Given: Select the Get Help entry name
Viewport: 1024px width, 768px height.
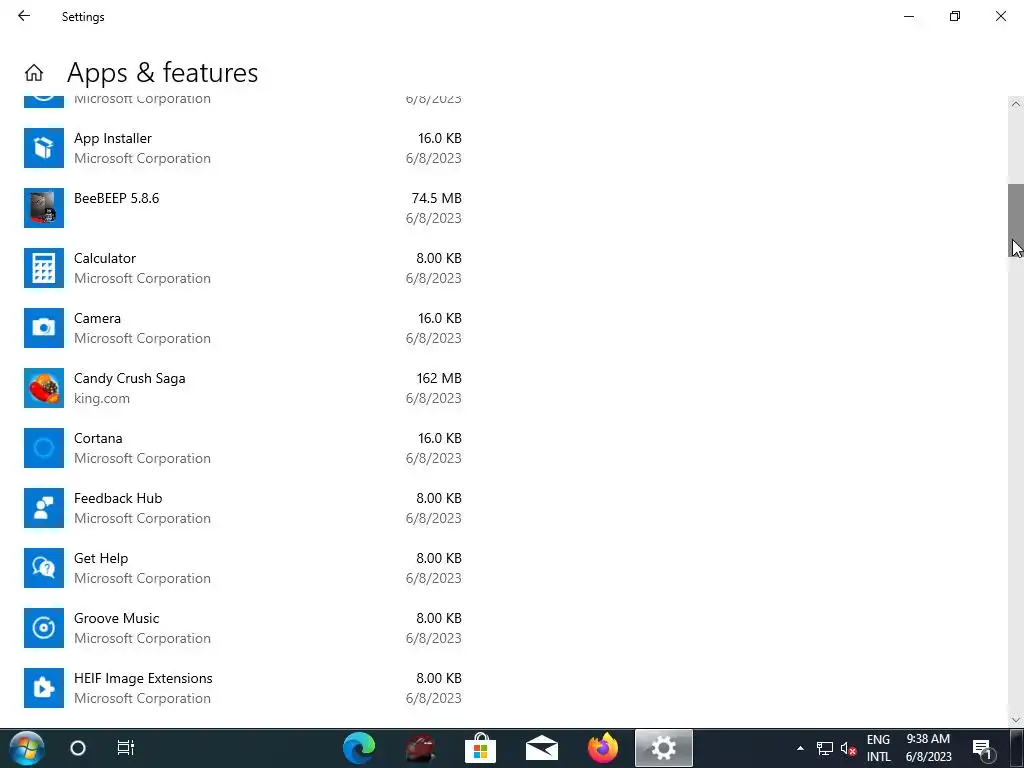Looking at the screenshot, I should [x=101, y=558].
